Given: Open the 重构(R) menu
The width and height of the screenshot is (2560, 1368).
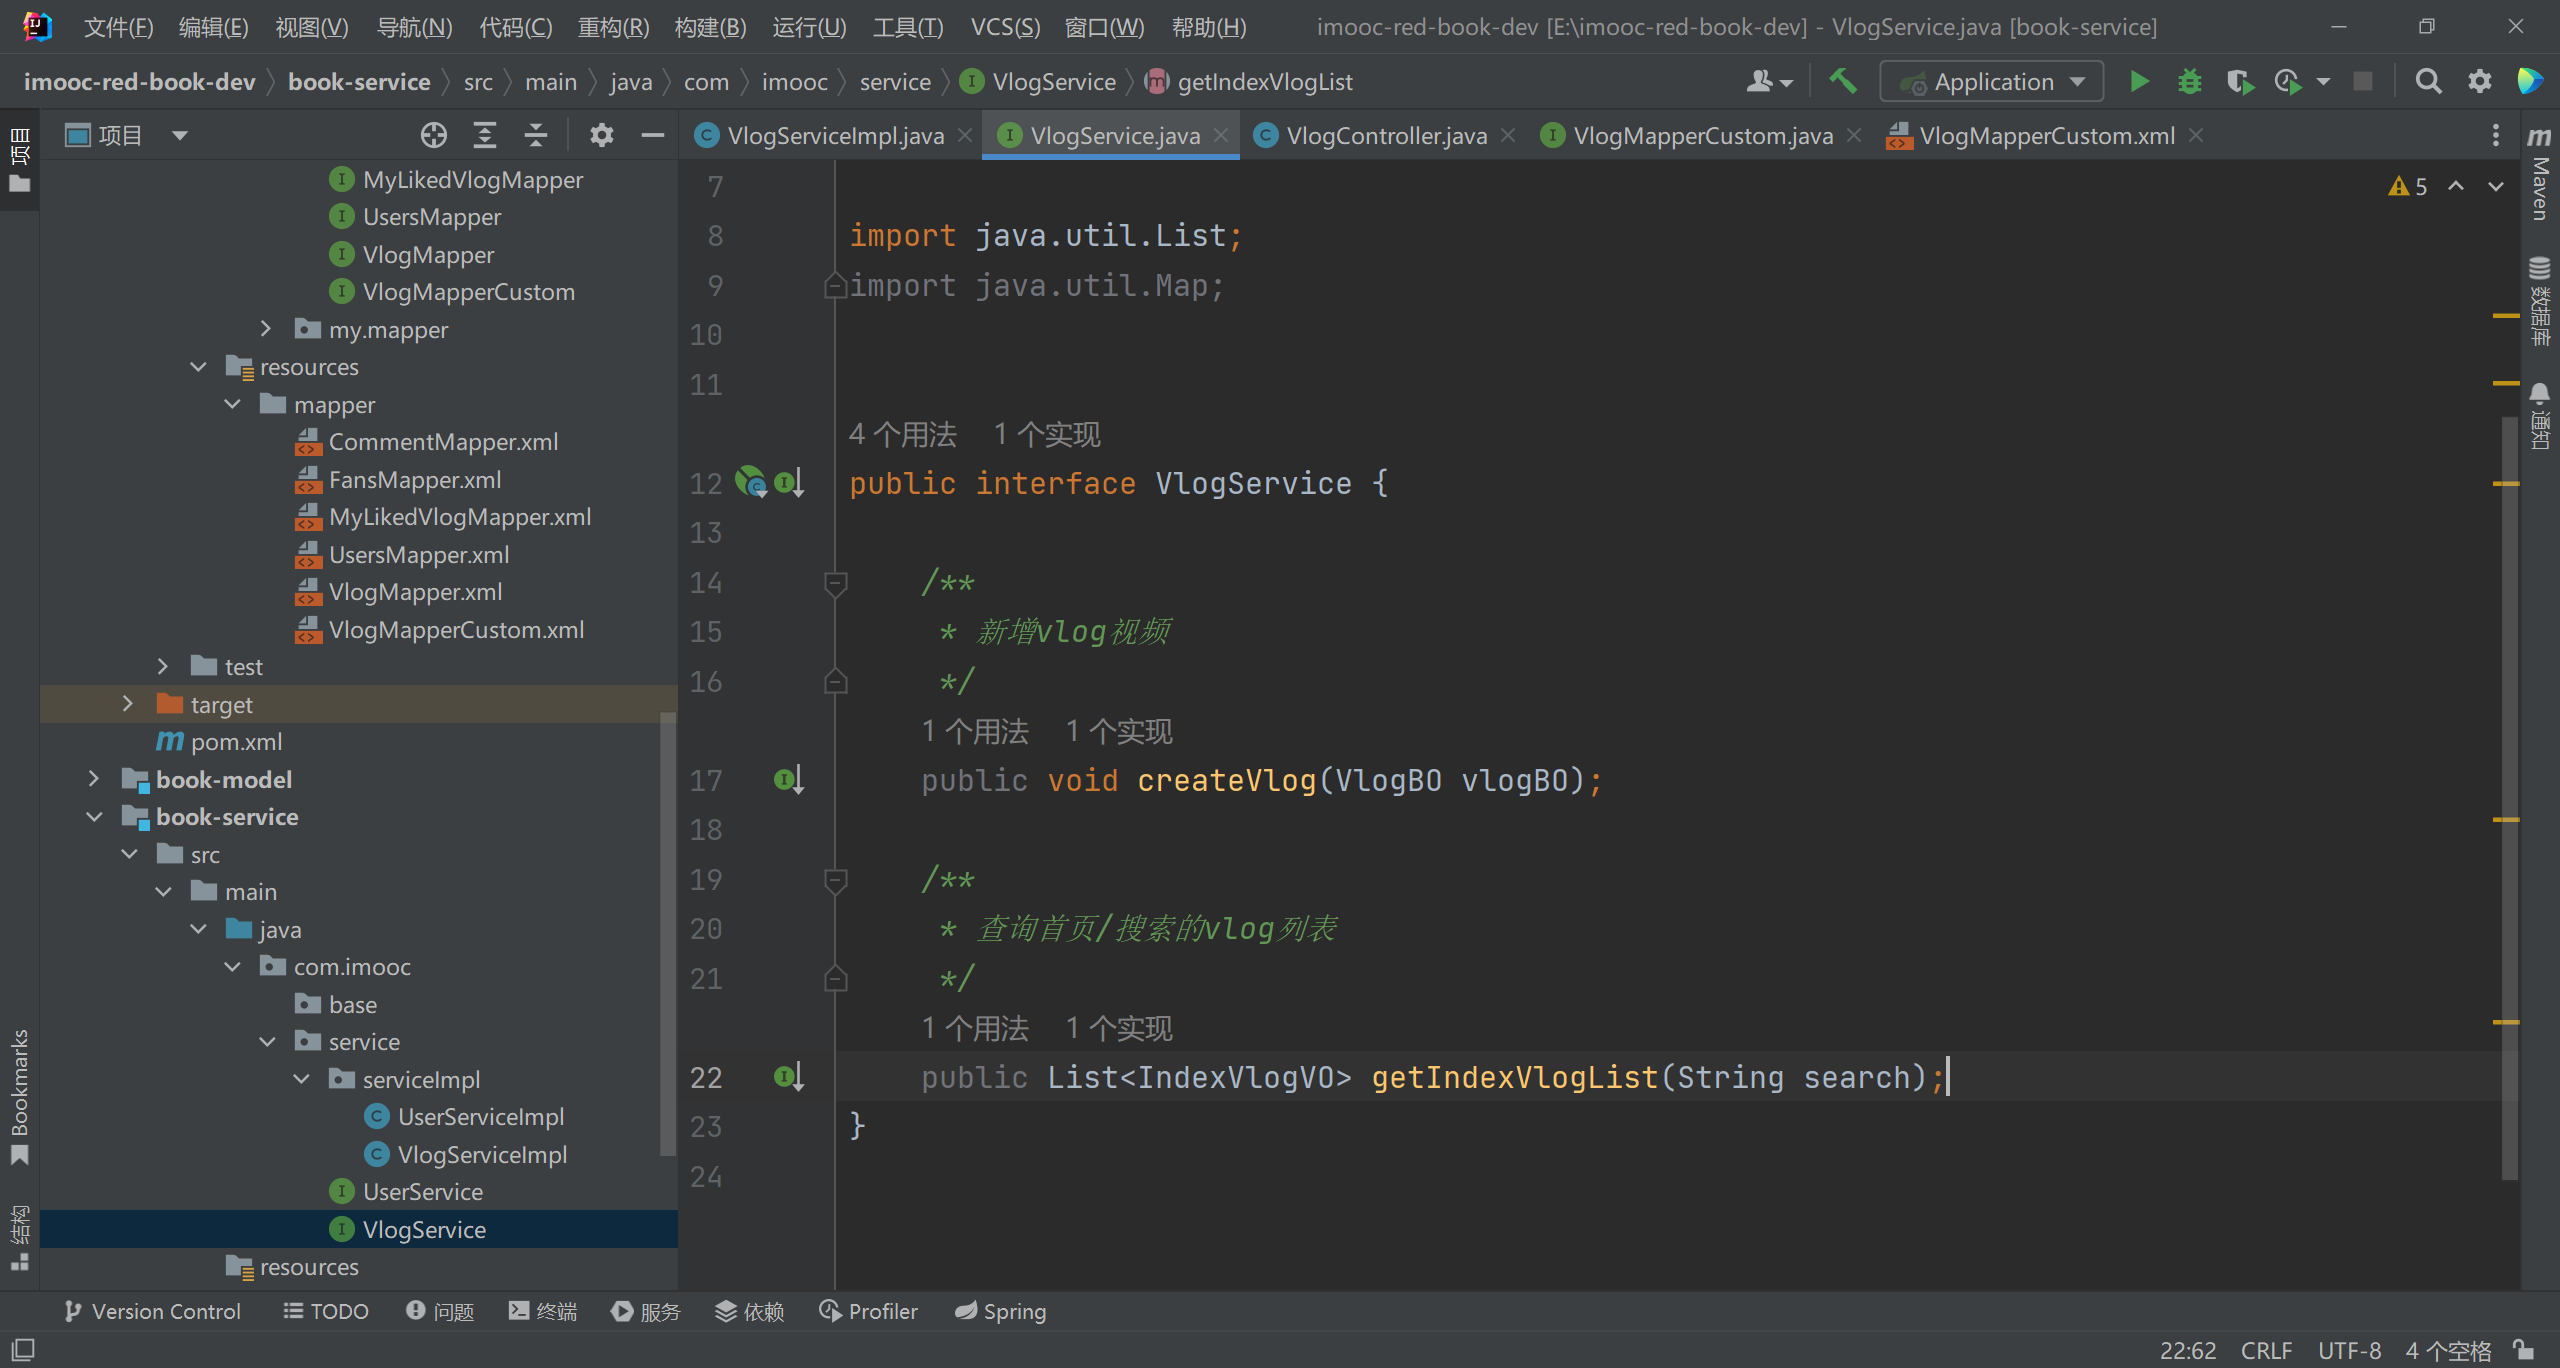Looking at the screenshot, I should pos(613,27).
